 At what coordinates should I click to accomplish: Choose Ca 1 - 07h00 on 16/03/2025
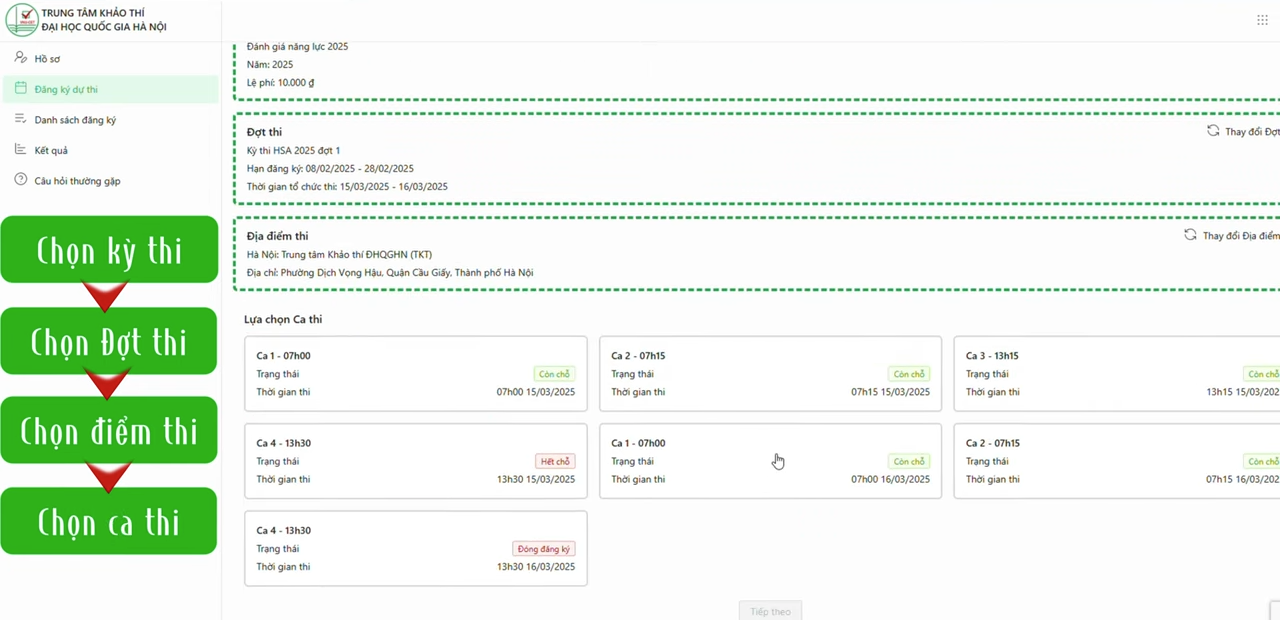tap(770, 460)
